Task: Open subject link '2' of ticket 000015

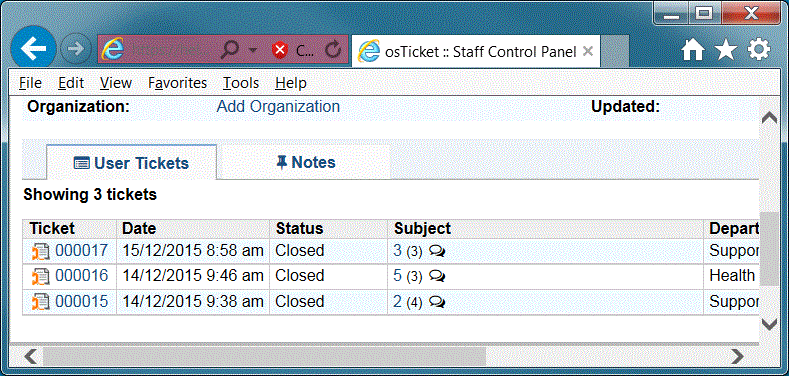Action: pos(398,302)
